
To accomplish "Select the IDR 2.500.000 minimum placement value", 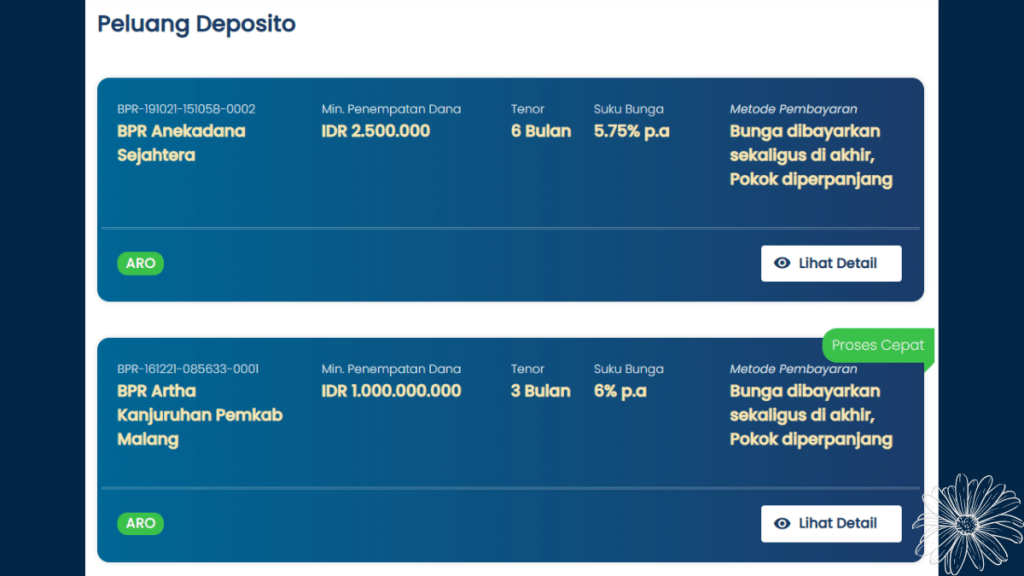I will click(x=375, y=130).
